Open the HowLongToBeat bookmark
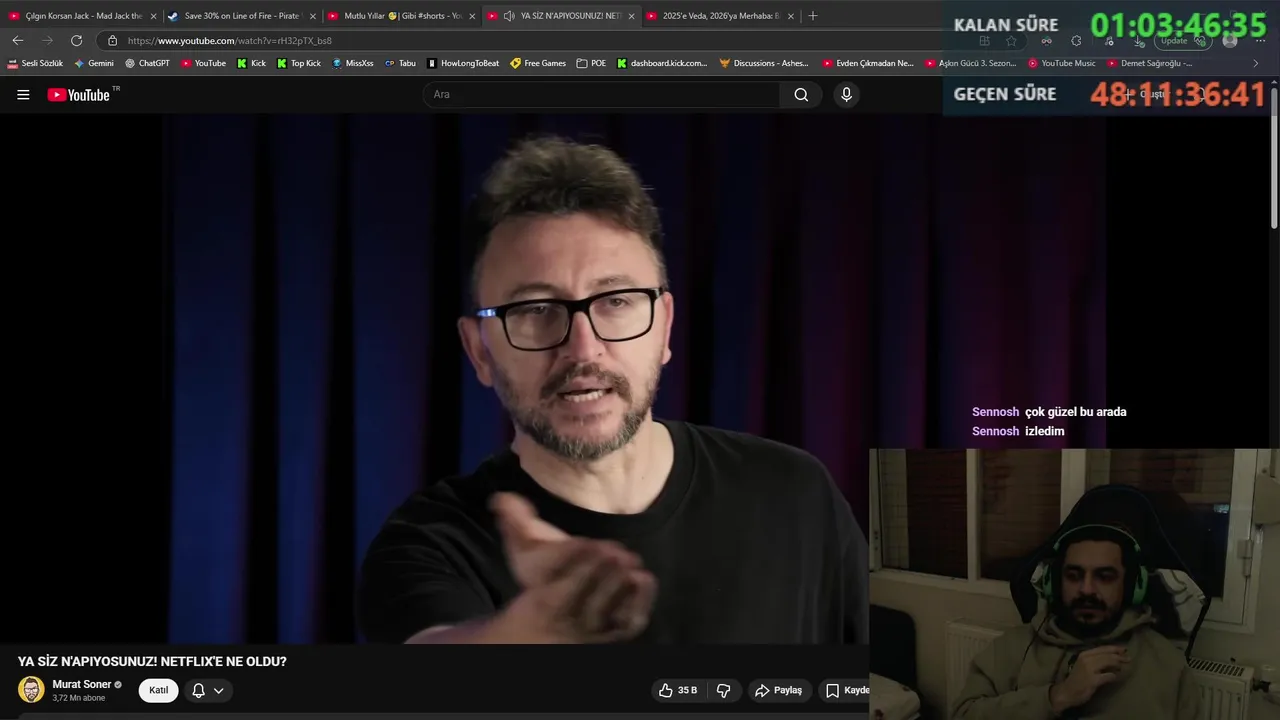This screenshot has width=1280, height=720. [462, 63]
